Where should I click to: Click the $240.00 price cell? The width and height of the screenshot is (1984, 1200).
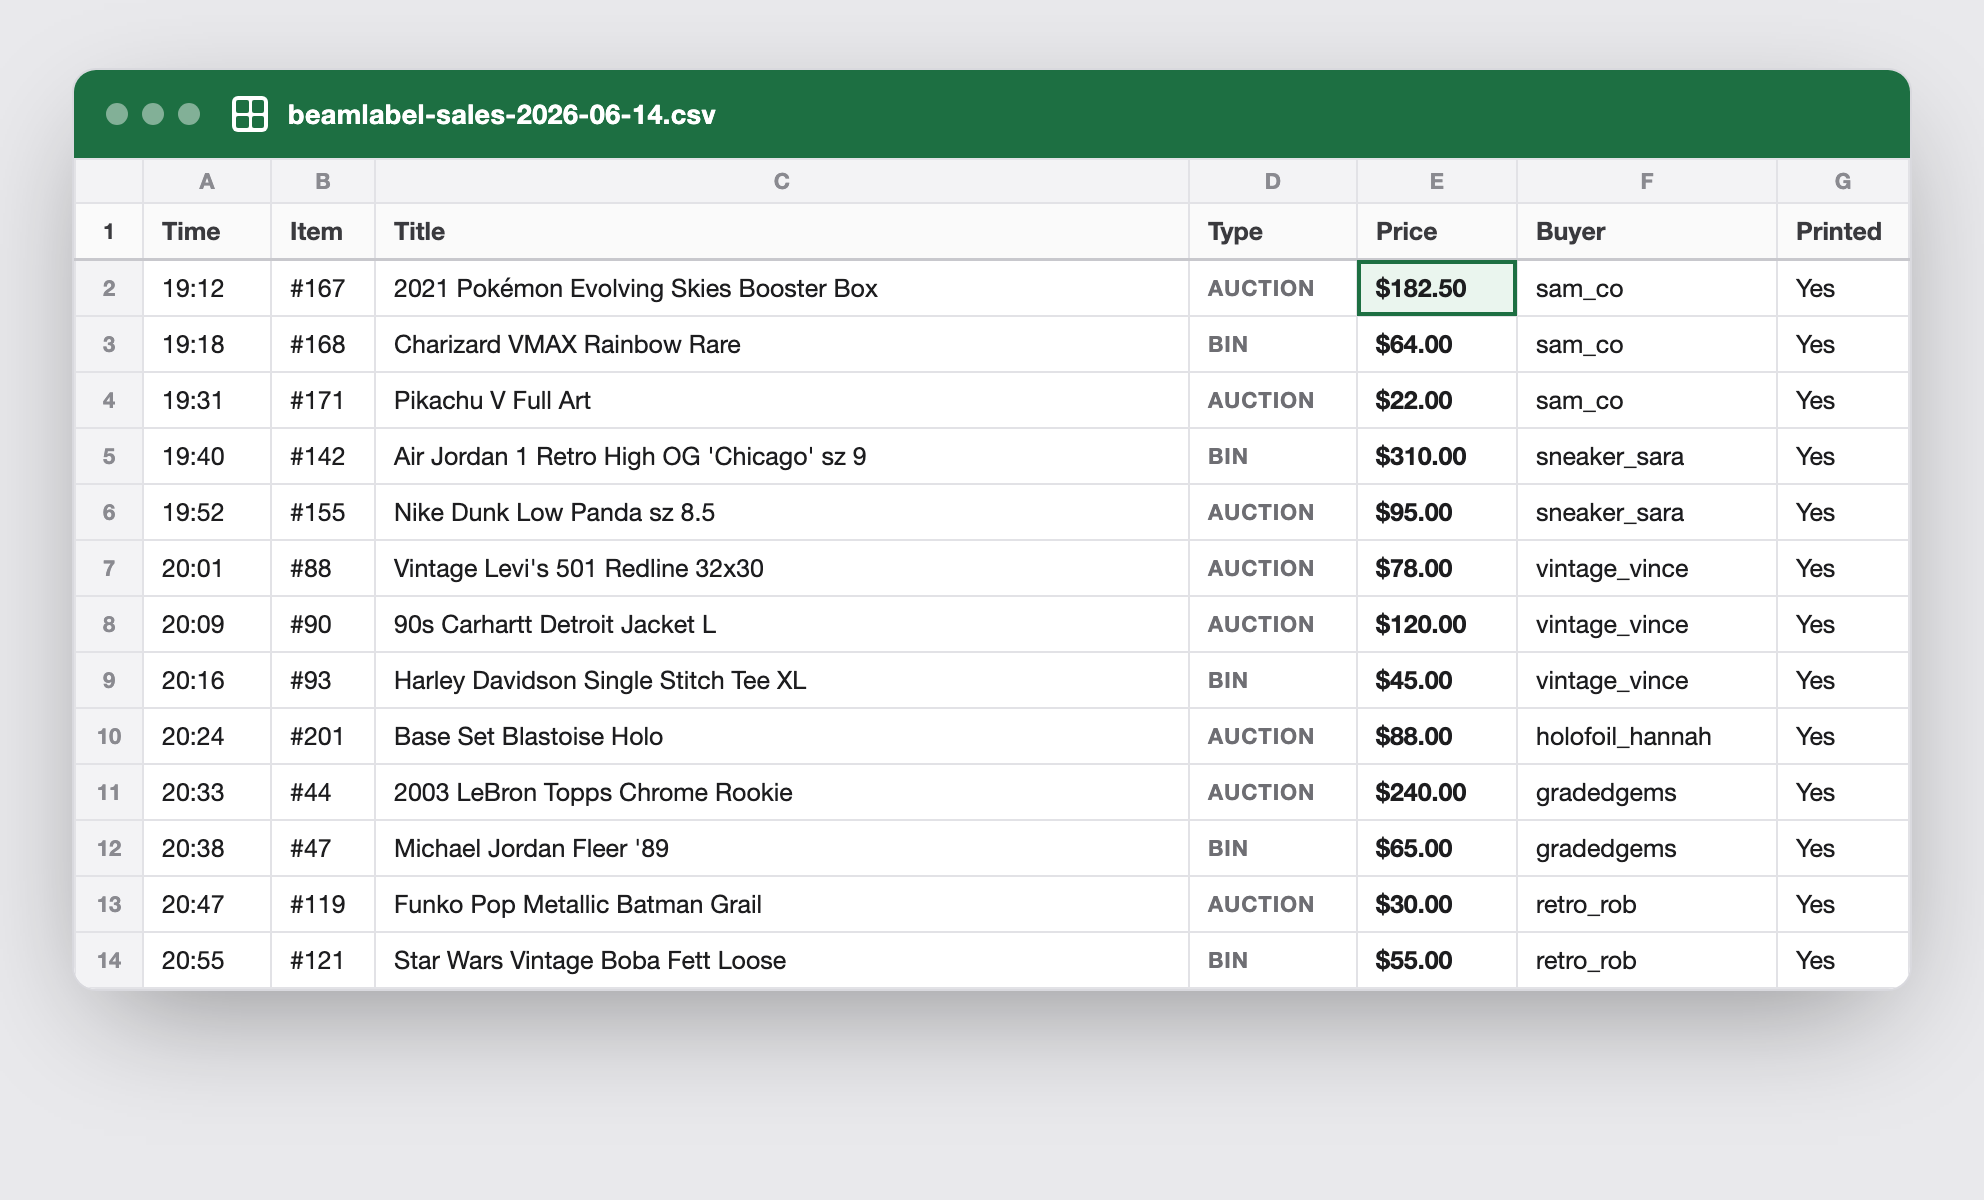1437,792
